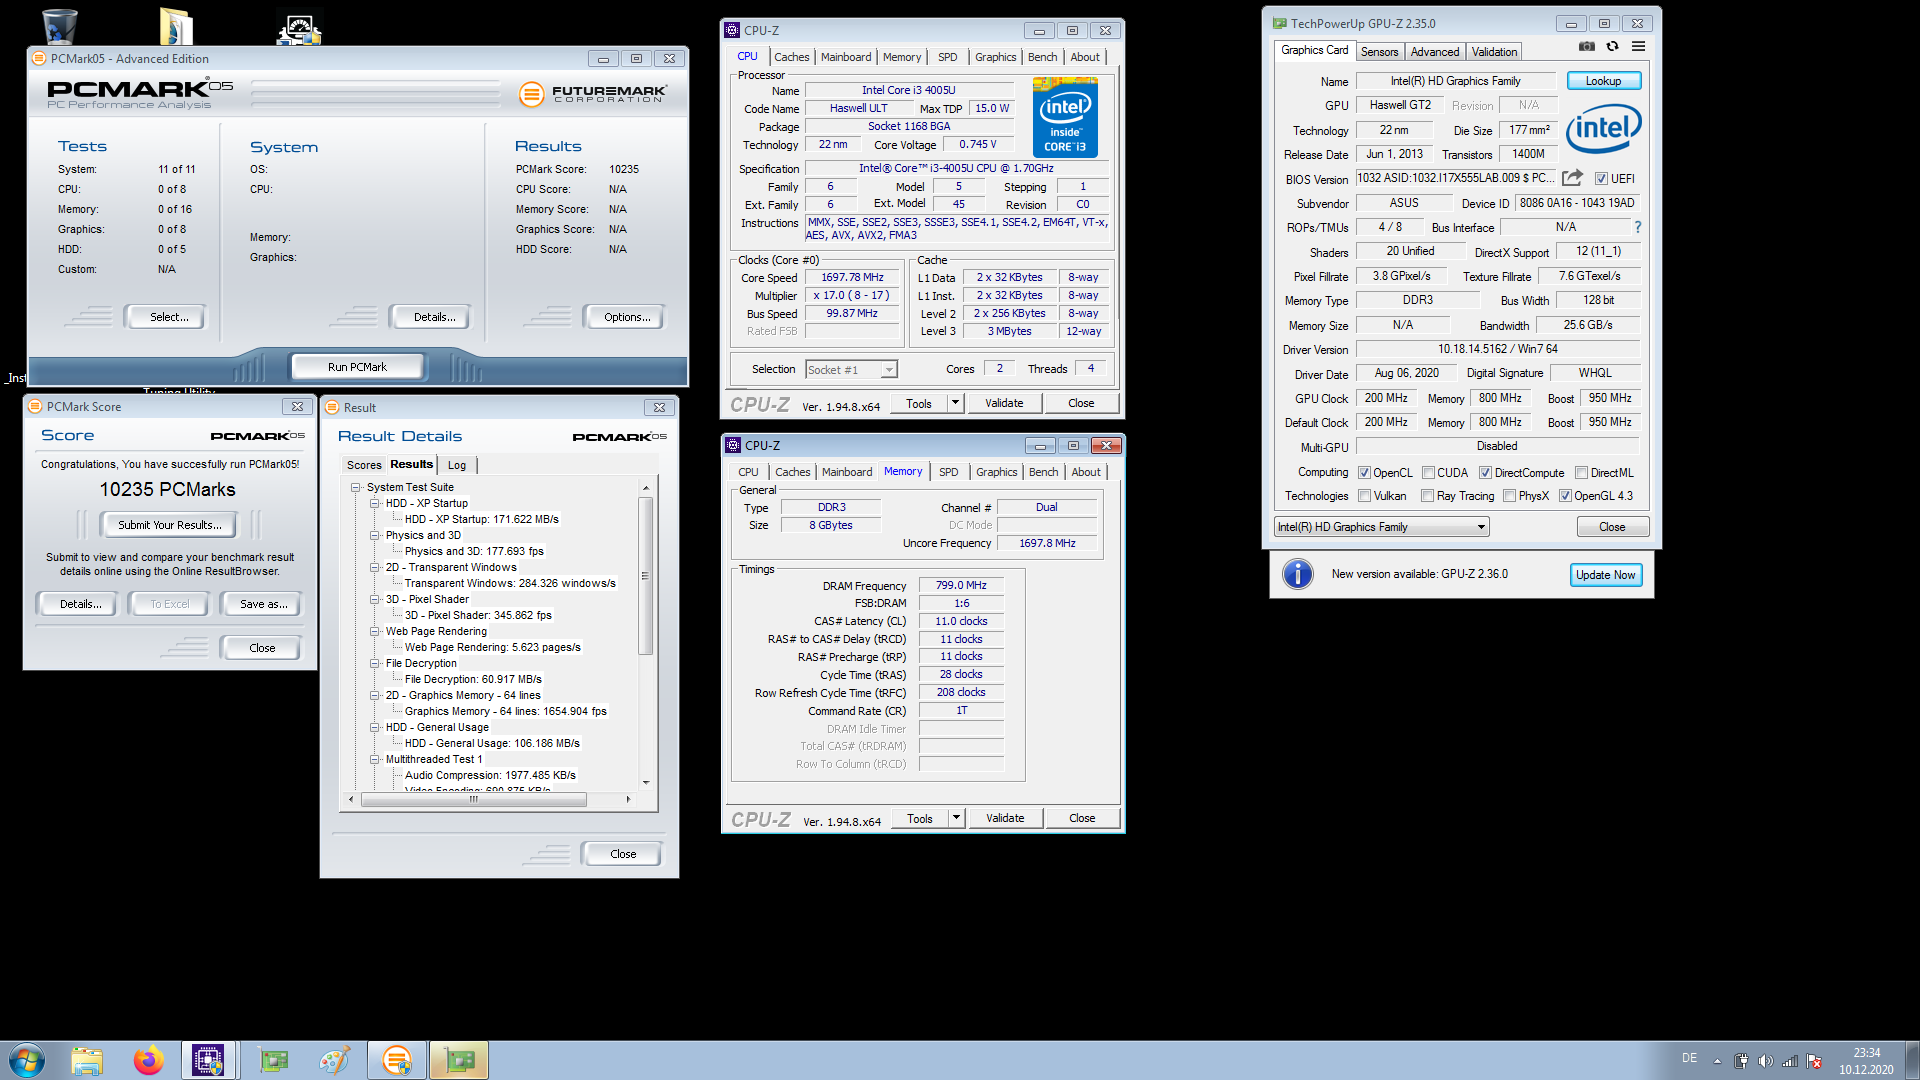
Task: Click Run PCMark button
Action: tap(357, 367)
